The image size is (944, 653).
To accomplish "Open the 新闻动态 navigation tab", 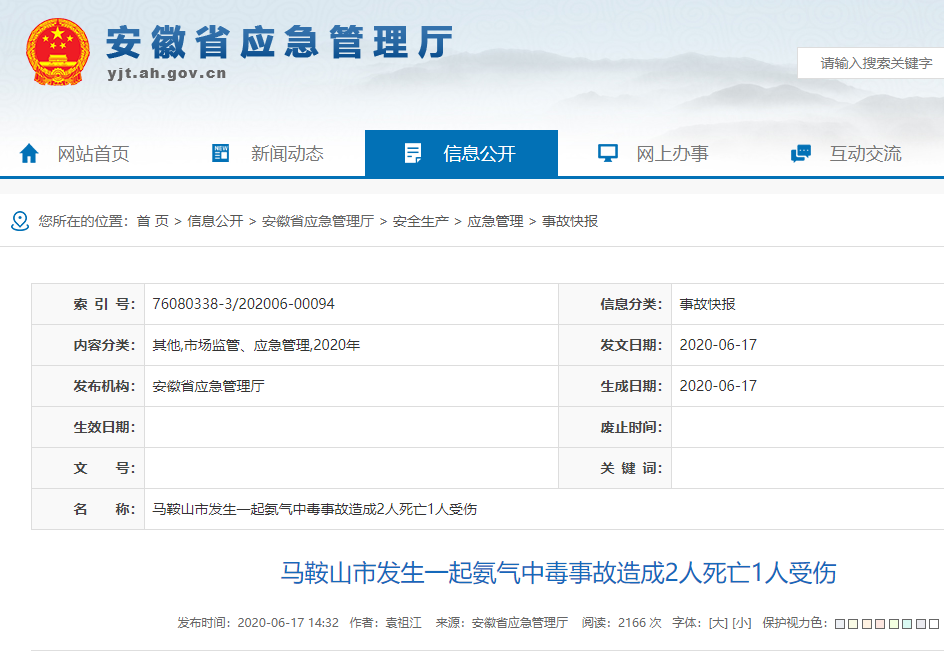I will [x=286, y=153].
